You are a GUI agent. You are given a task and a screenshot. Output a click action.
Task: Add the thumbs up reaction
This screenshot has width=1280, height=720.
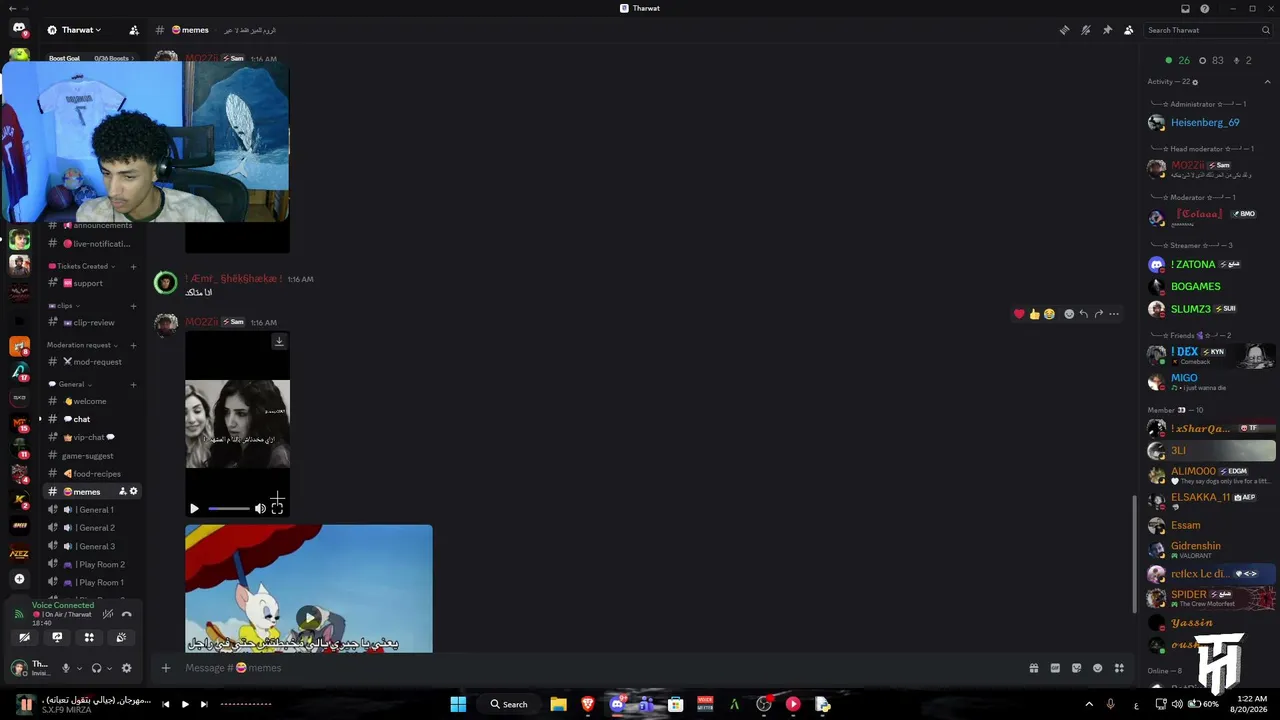(1034, 314)
